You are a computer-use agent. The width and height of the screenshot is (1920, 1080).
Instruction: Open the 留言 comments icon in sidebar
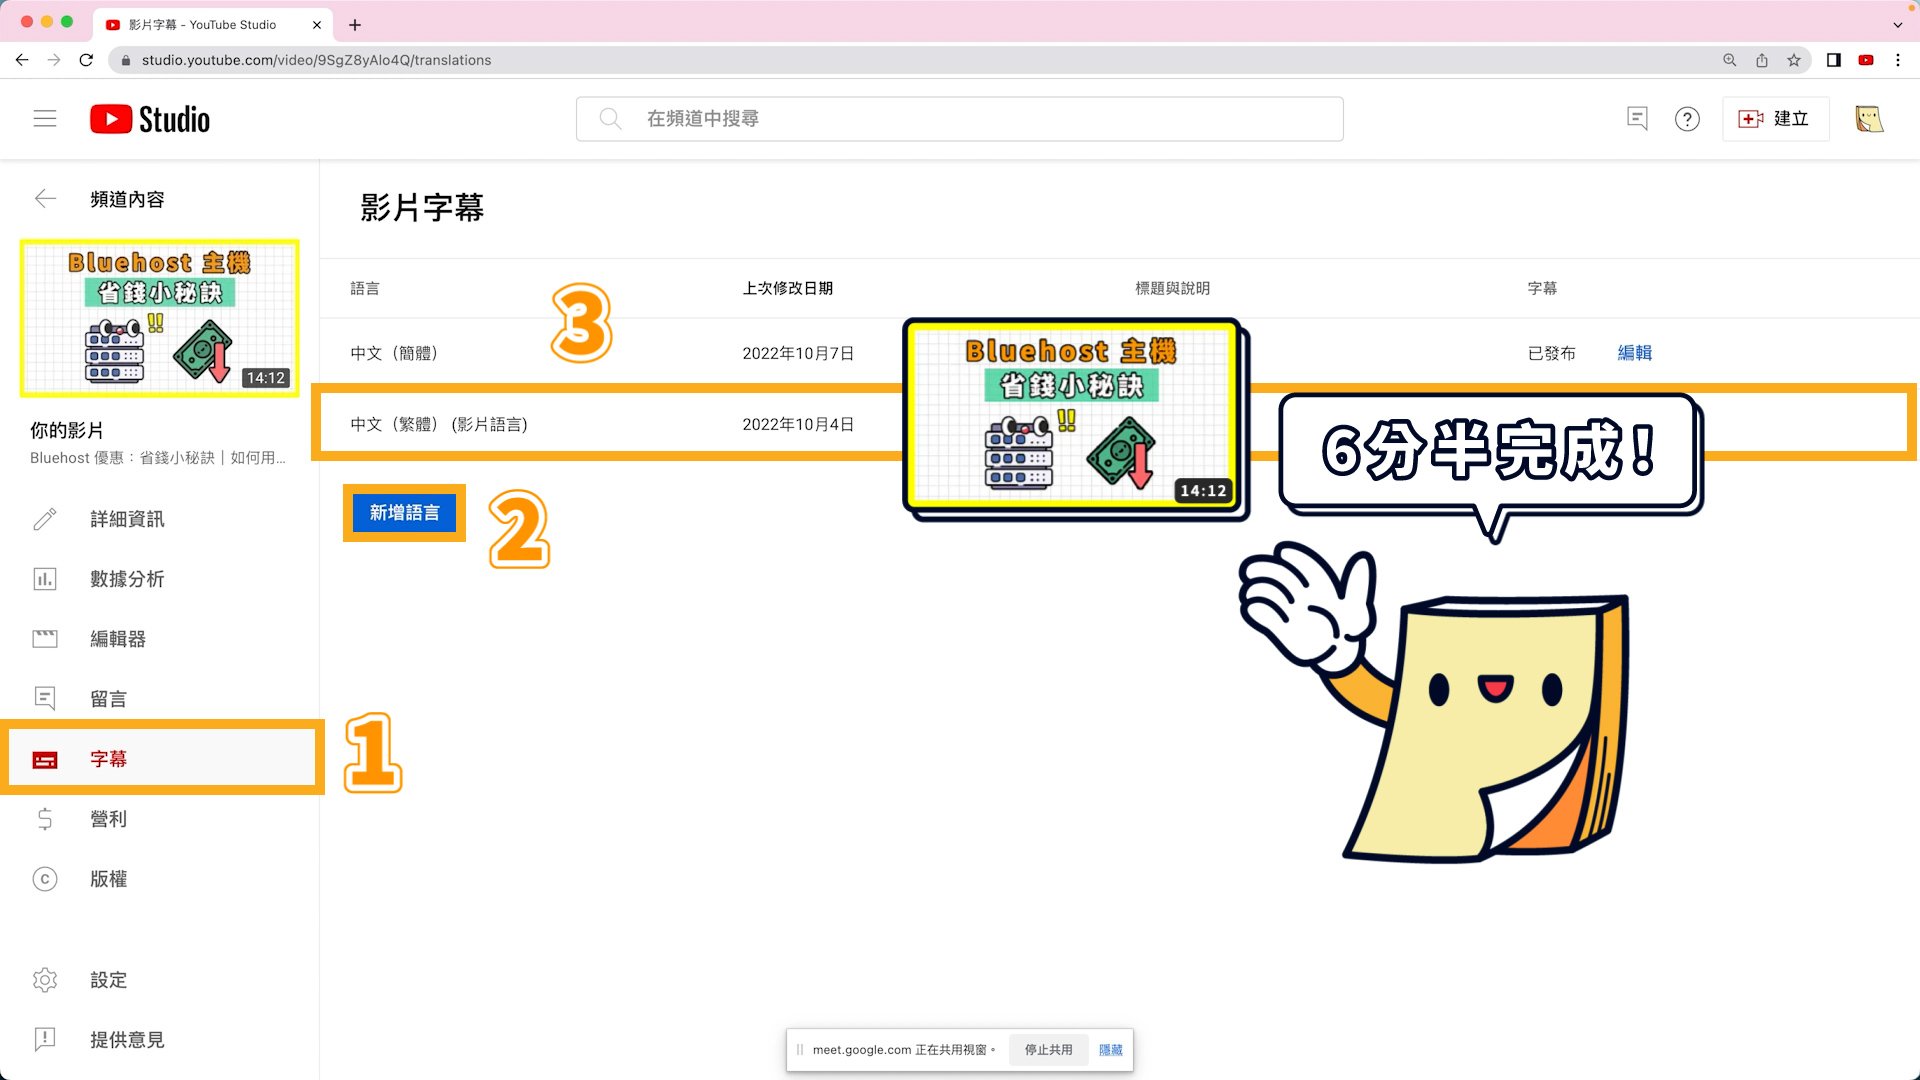pyautogui.click(x=45, y=698)
